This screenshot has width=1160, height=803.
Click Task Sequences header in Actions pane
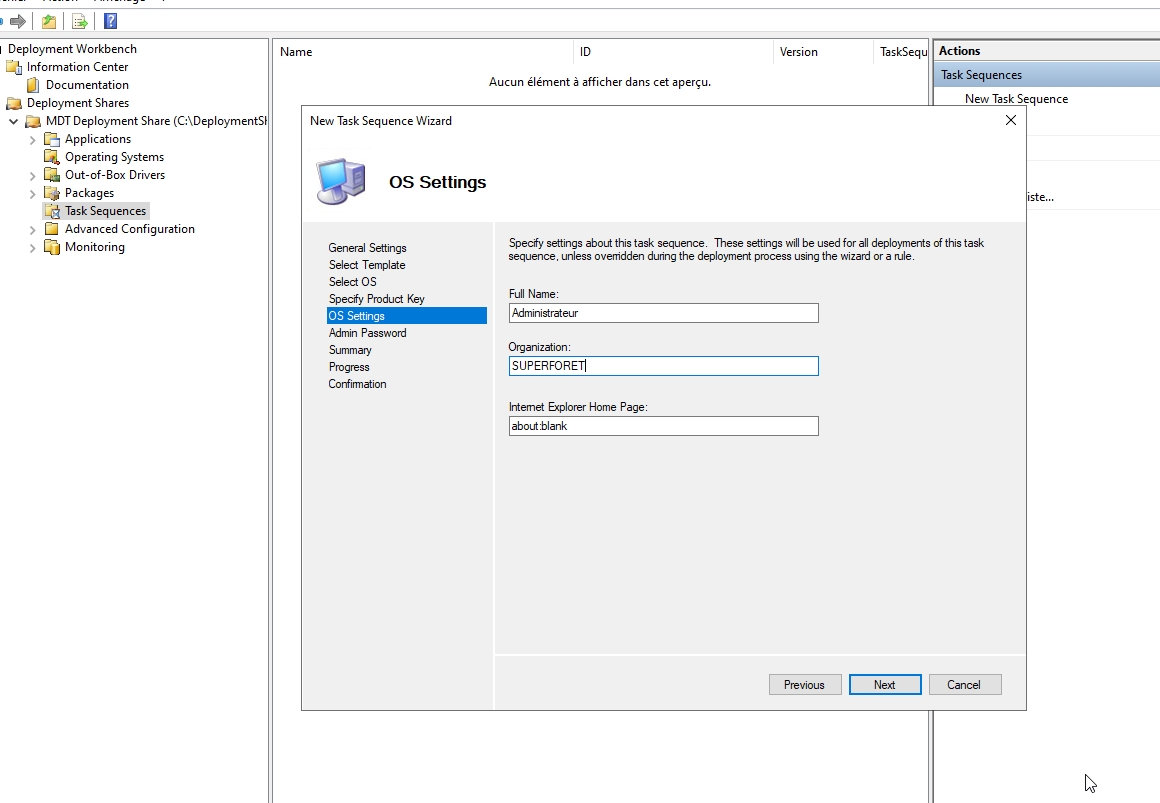pyautogui.click(x=1046, y=75)
